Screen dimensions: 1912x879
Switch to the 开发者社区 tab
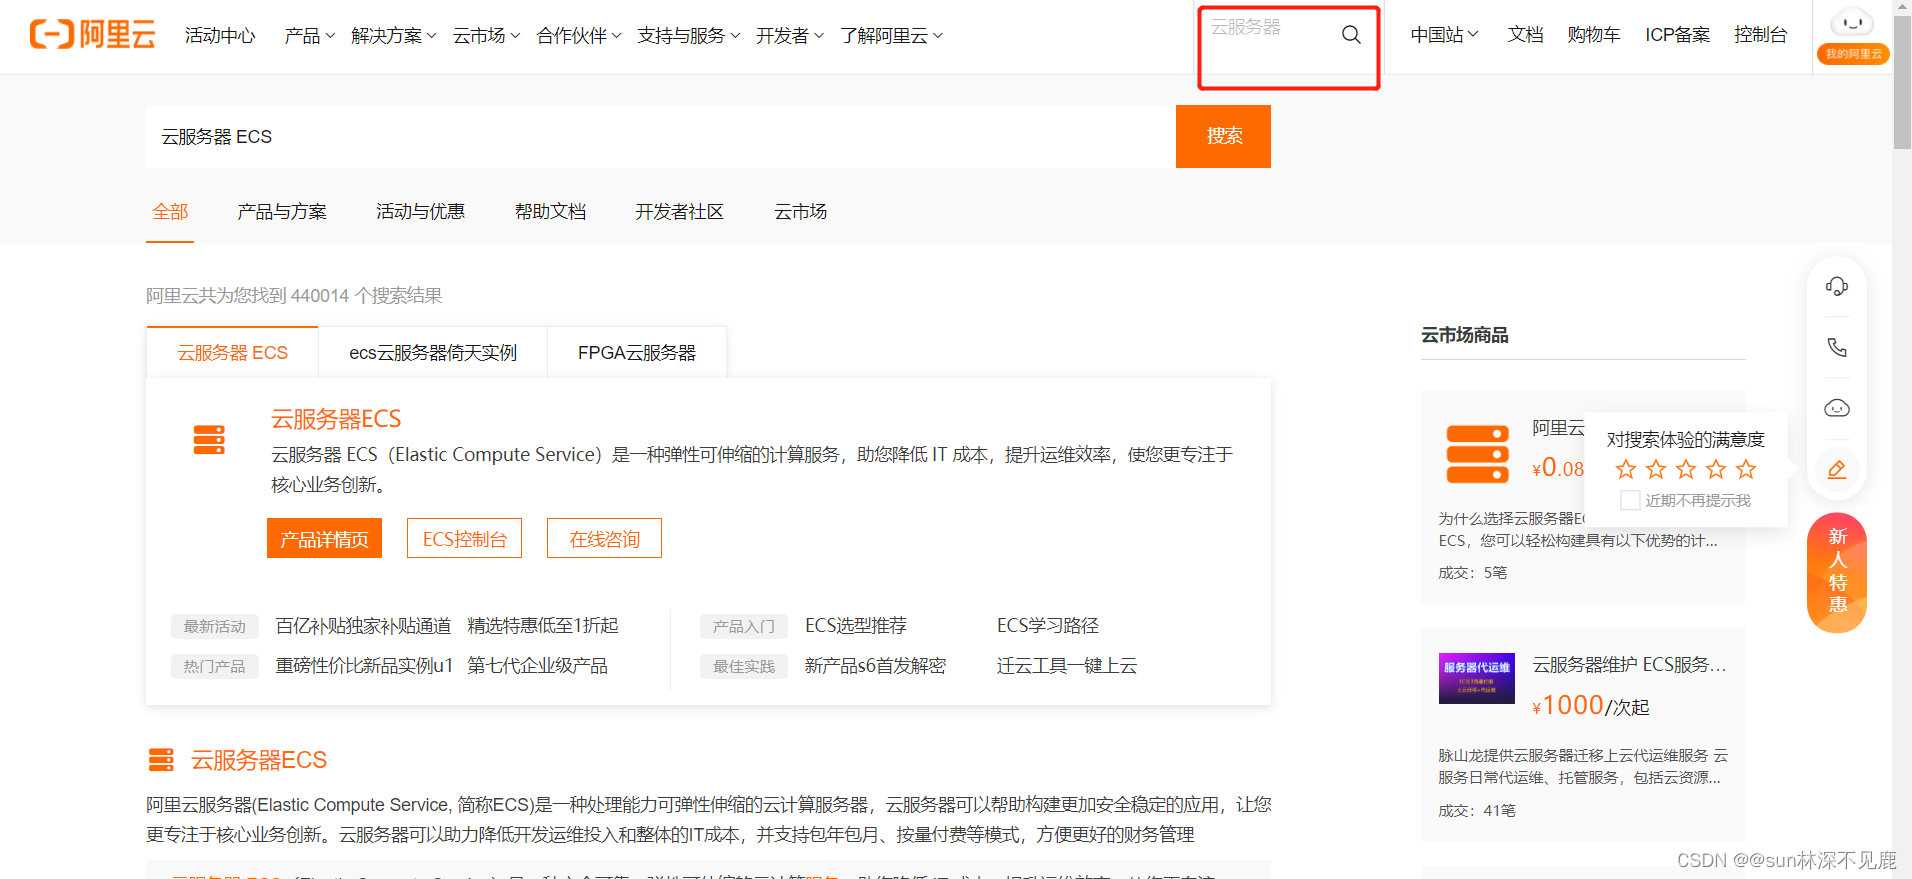pos(679,212)
